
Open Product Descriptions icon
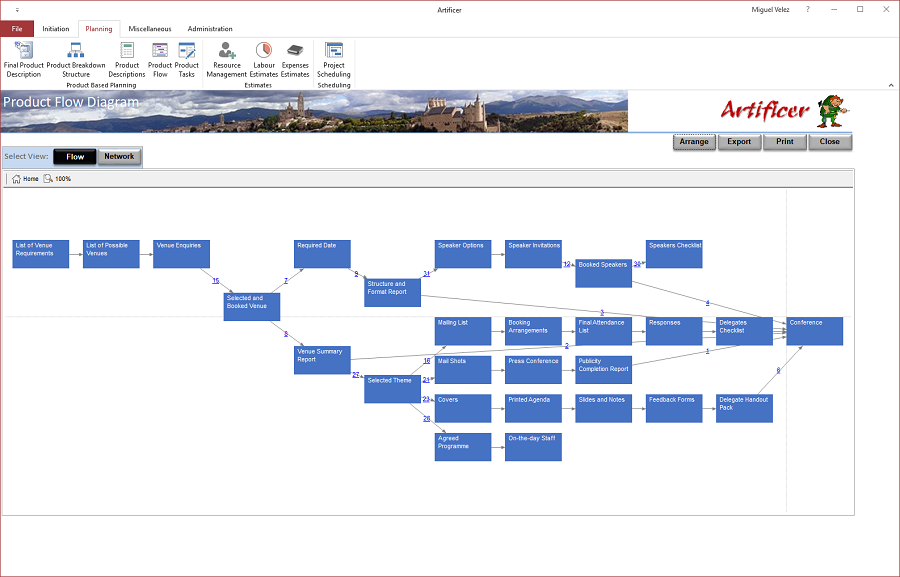click(x=127, y=59)
